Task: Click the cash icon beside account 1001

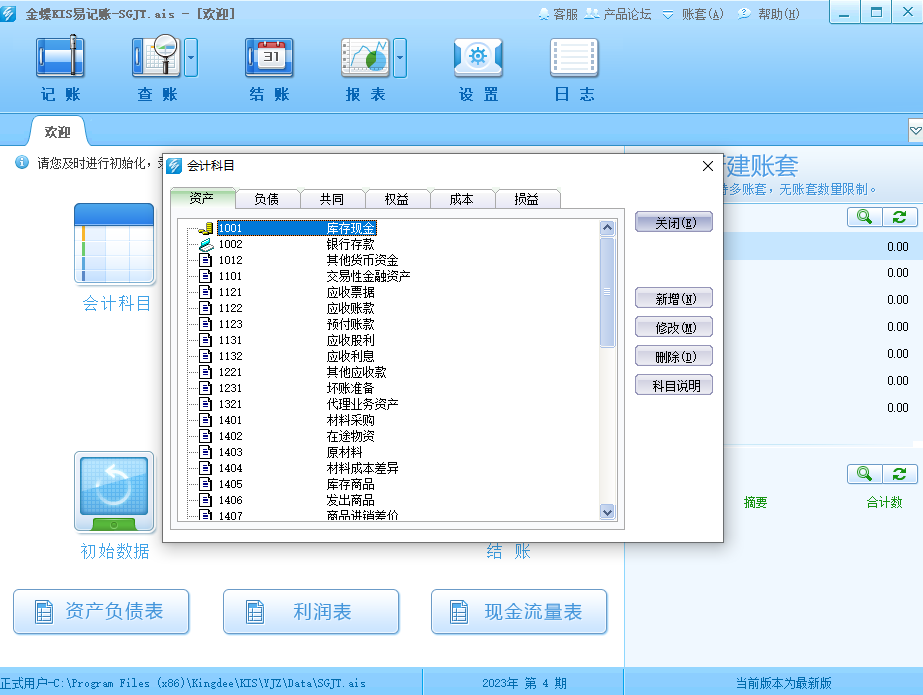Action: (x=205, y=228)
